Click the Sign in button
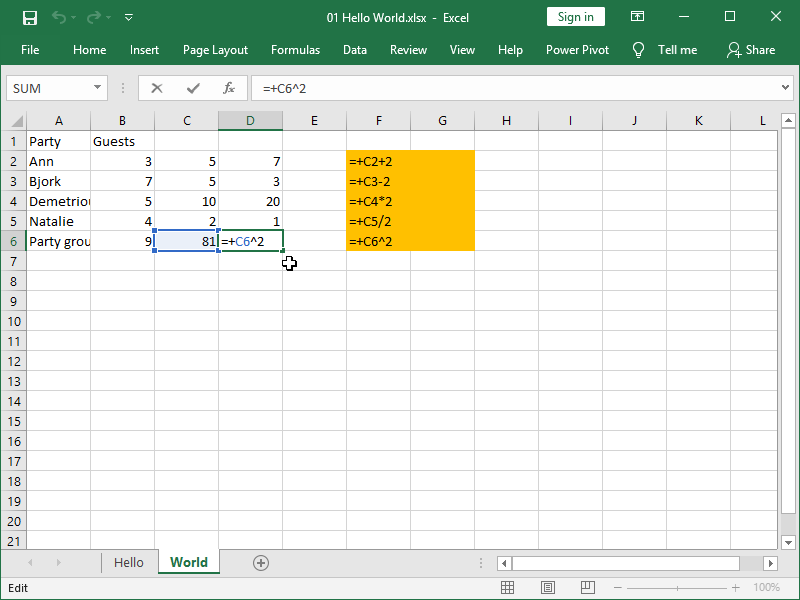The width and height of the screenshot is (800, 600). pyautogui.click(x=575, y=17)
